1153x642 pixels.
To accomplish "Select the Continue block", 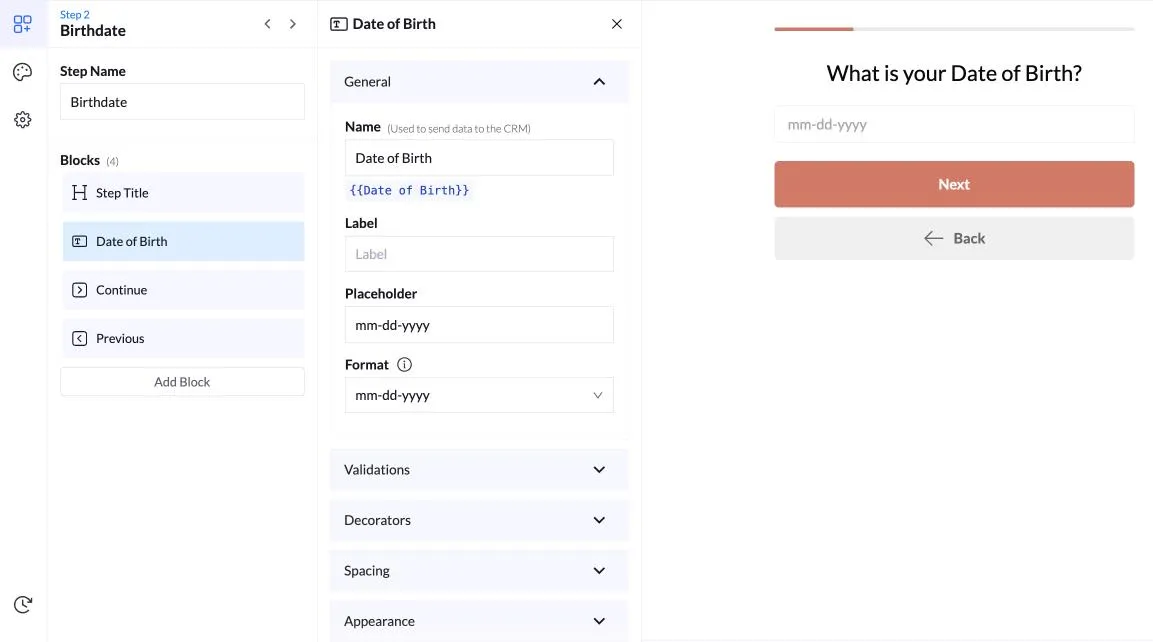I will pyautogui.click(x=183, y=290).
